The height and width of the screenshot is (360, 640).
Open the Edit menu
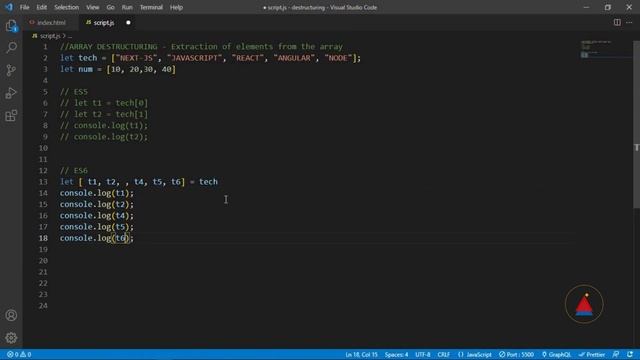(41, 7)
